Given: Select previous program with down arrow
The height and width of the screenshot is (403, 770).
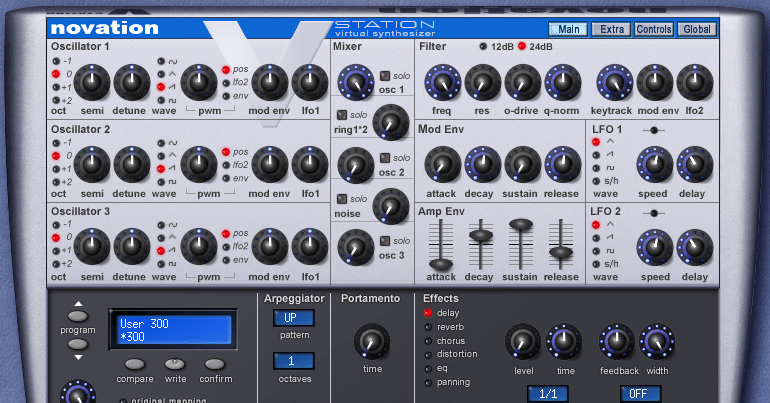Looking at the screenshot, I should tap(78, 344).
